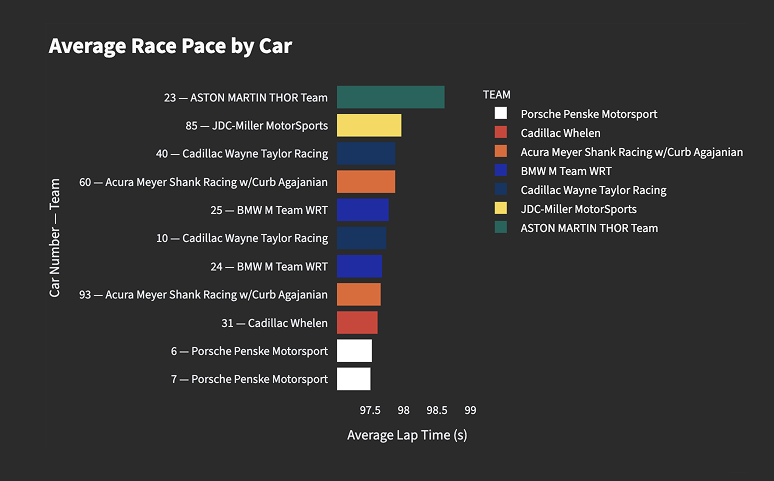Toggle Acura Meyer Shank Racing legend entry
The width and height of the screenshot is (774, 481).
tap(631, 152)
